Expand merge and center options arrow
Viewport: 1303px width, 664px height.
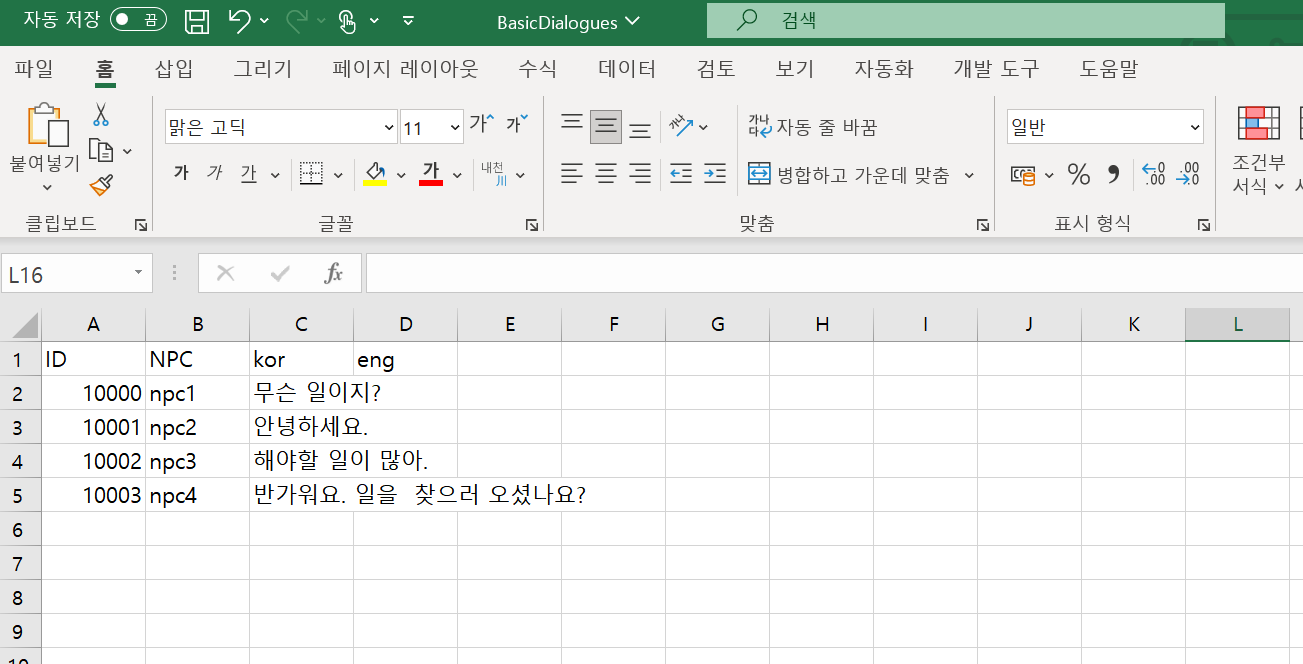coord(969,175)
